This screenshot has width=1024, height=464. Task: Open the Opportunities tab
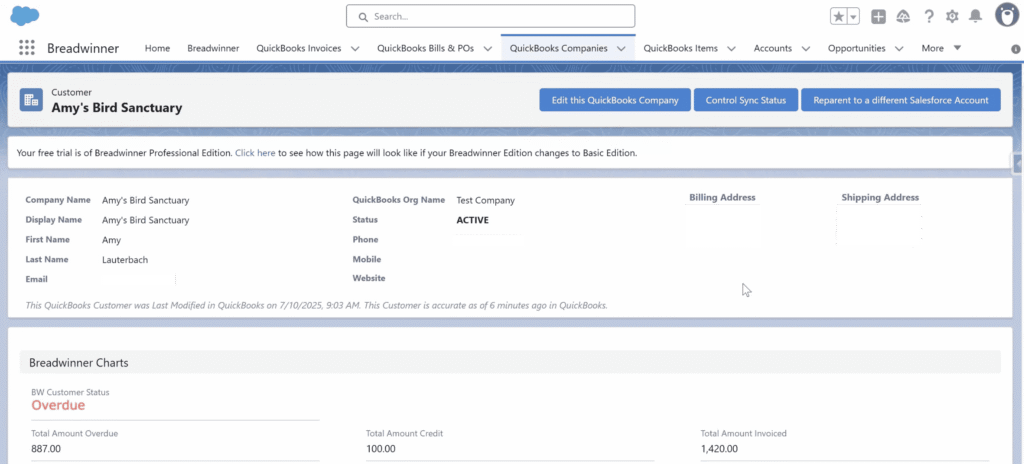pos(856,48)
